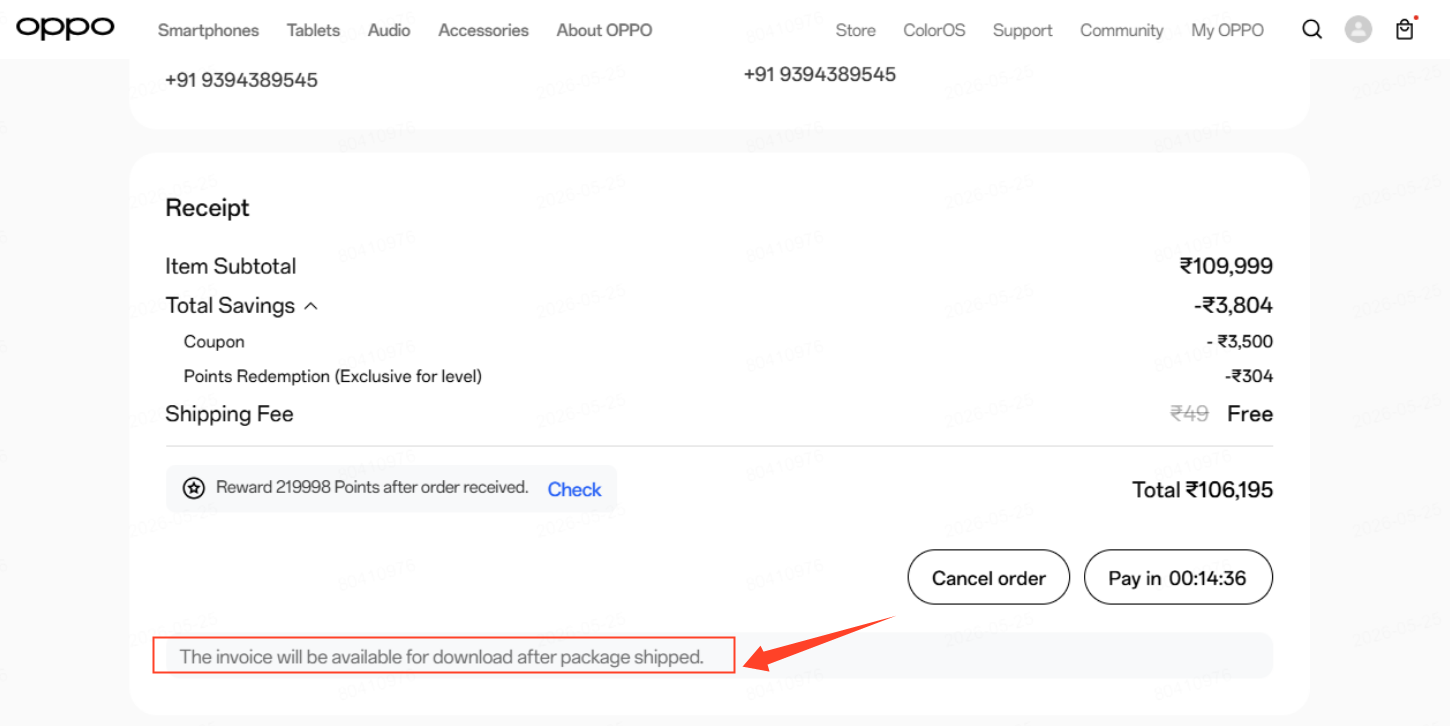Select the Shipping Fee label
The height and width of the screenshot is (726, 1450).
pyautogui.click(x=229, y=414)
